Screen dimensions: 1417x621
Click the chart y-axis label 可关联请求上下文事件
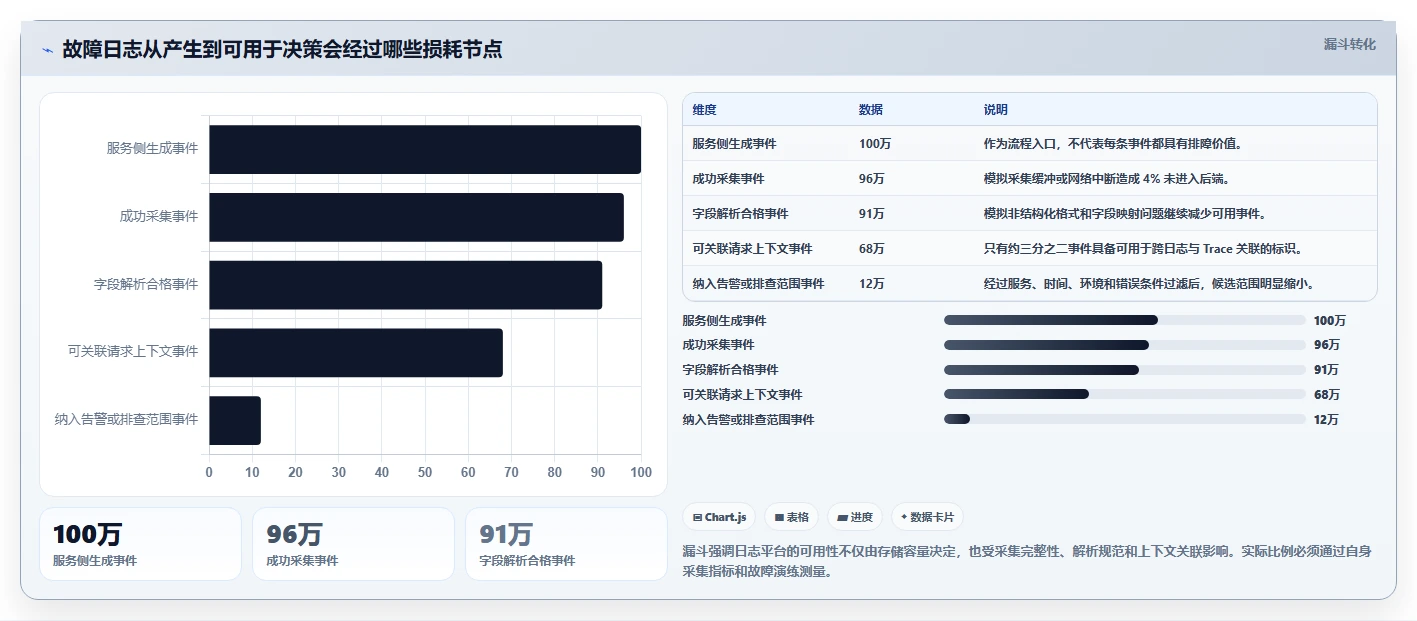point(133,352)
